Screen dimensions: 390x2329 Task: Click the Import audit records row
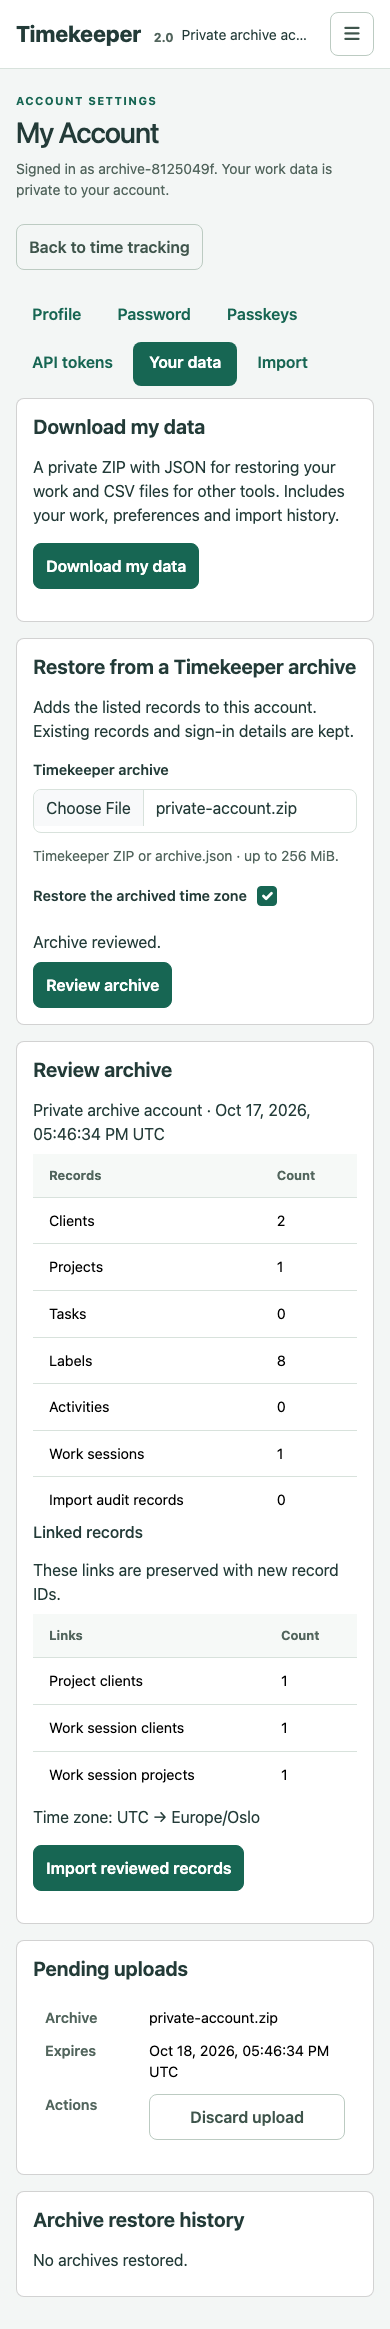pos(195,1500)
